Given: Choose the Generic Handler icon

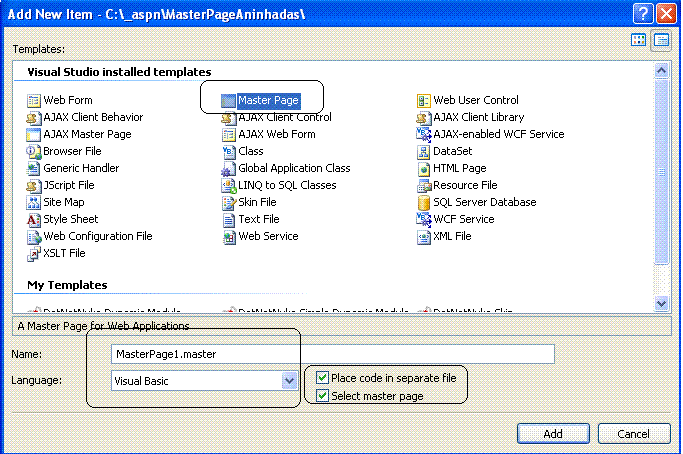Looking at the screenshot, I should [34, 169].
